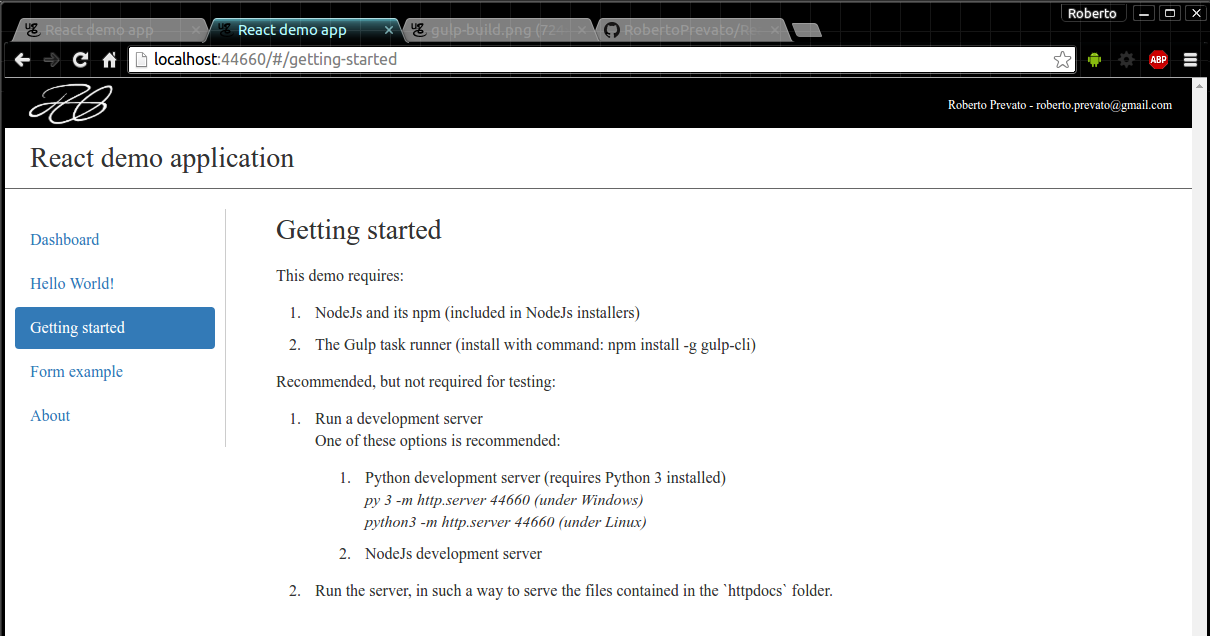
Task: Click the browser forward arrow
Action: pos(51,60)
